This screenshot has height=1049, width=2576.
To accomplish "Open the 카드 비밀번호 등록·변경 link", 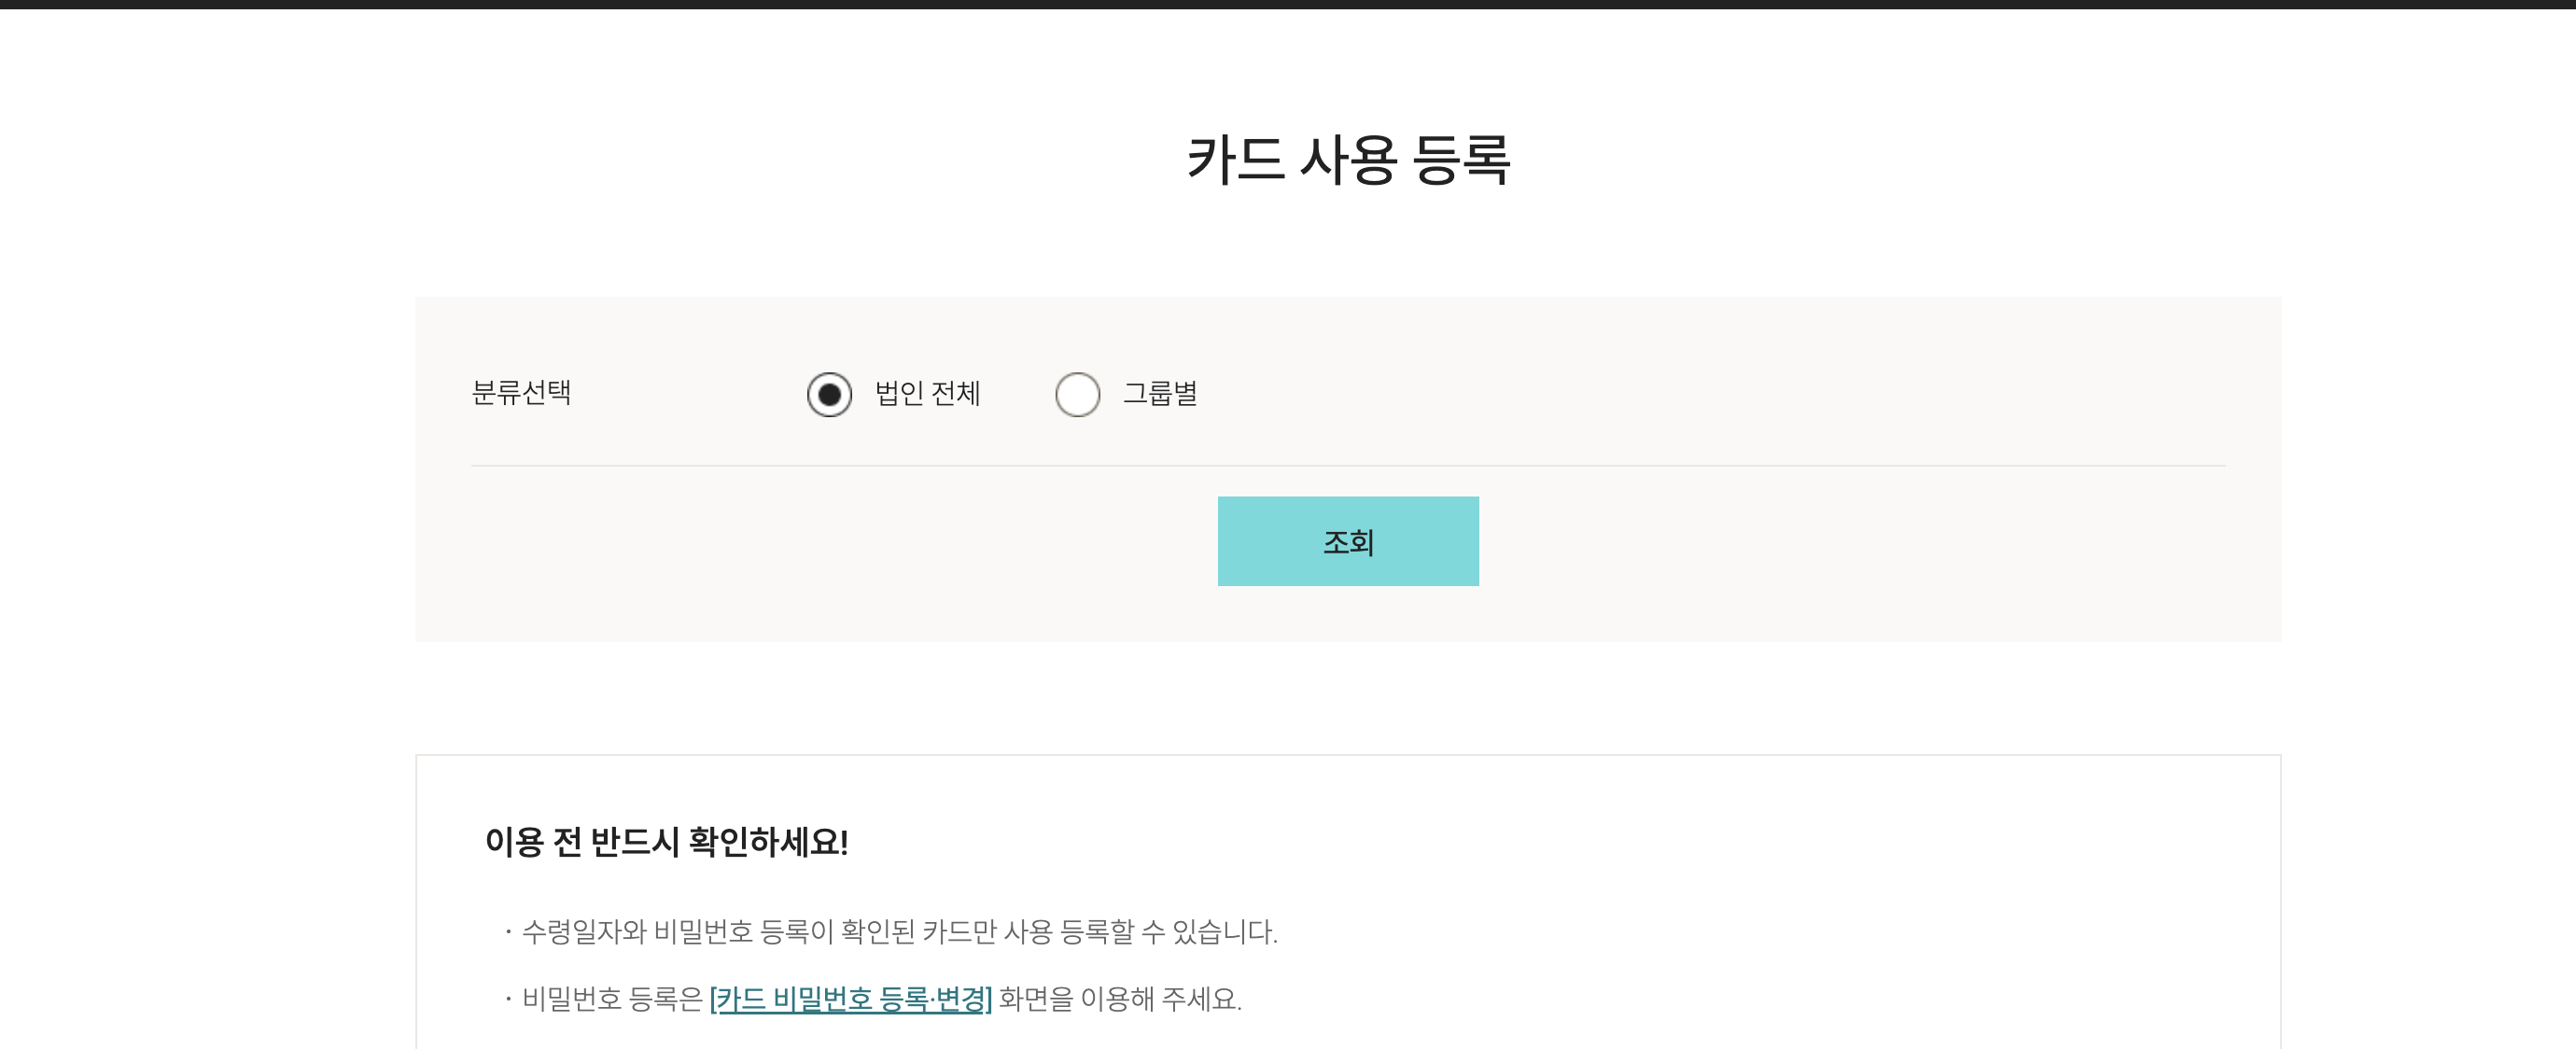I will pyautogui.click(x=850, y=998).
